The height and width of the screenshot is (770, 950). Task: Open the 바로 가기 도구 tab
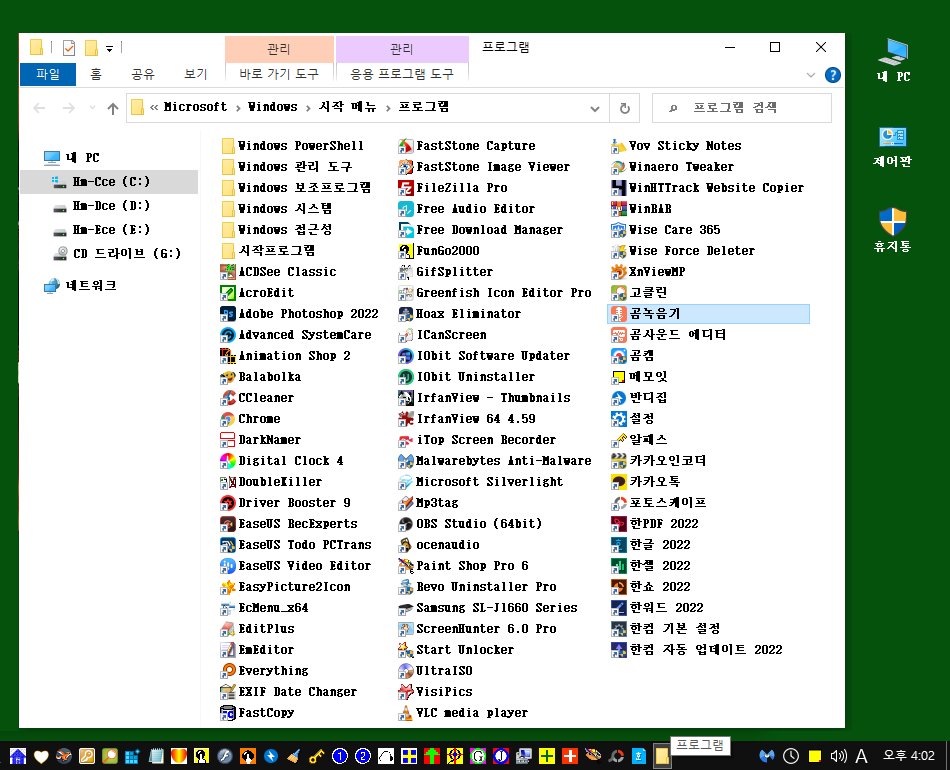tap(279, 75)
